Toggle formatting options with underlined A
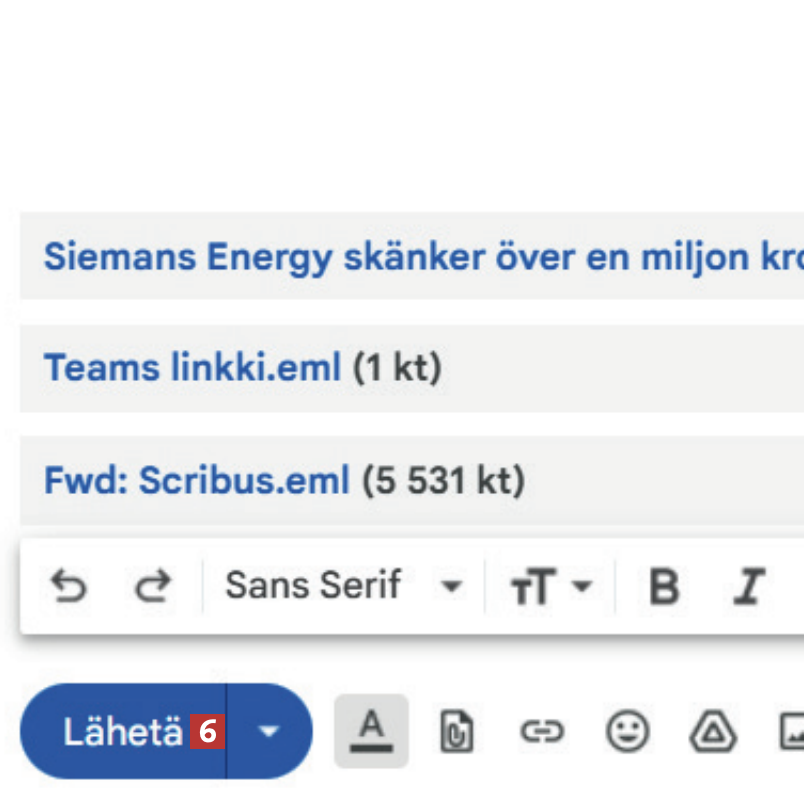Image resolution: width=804 pixels, height=796 pixels. 371,731
